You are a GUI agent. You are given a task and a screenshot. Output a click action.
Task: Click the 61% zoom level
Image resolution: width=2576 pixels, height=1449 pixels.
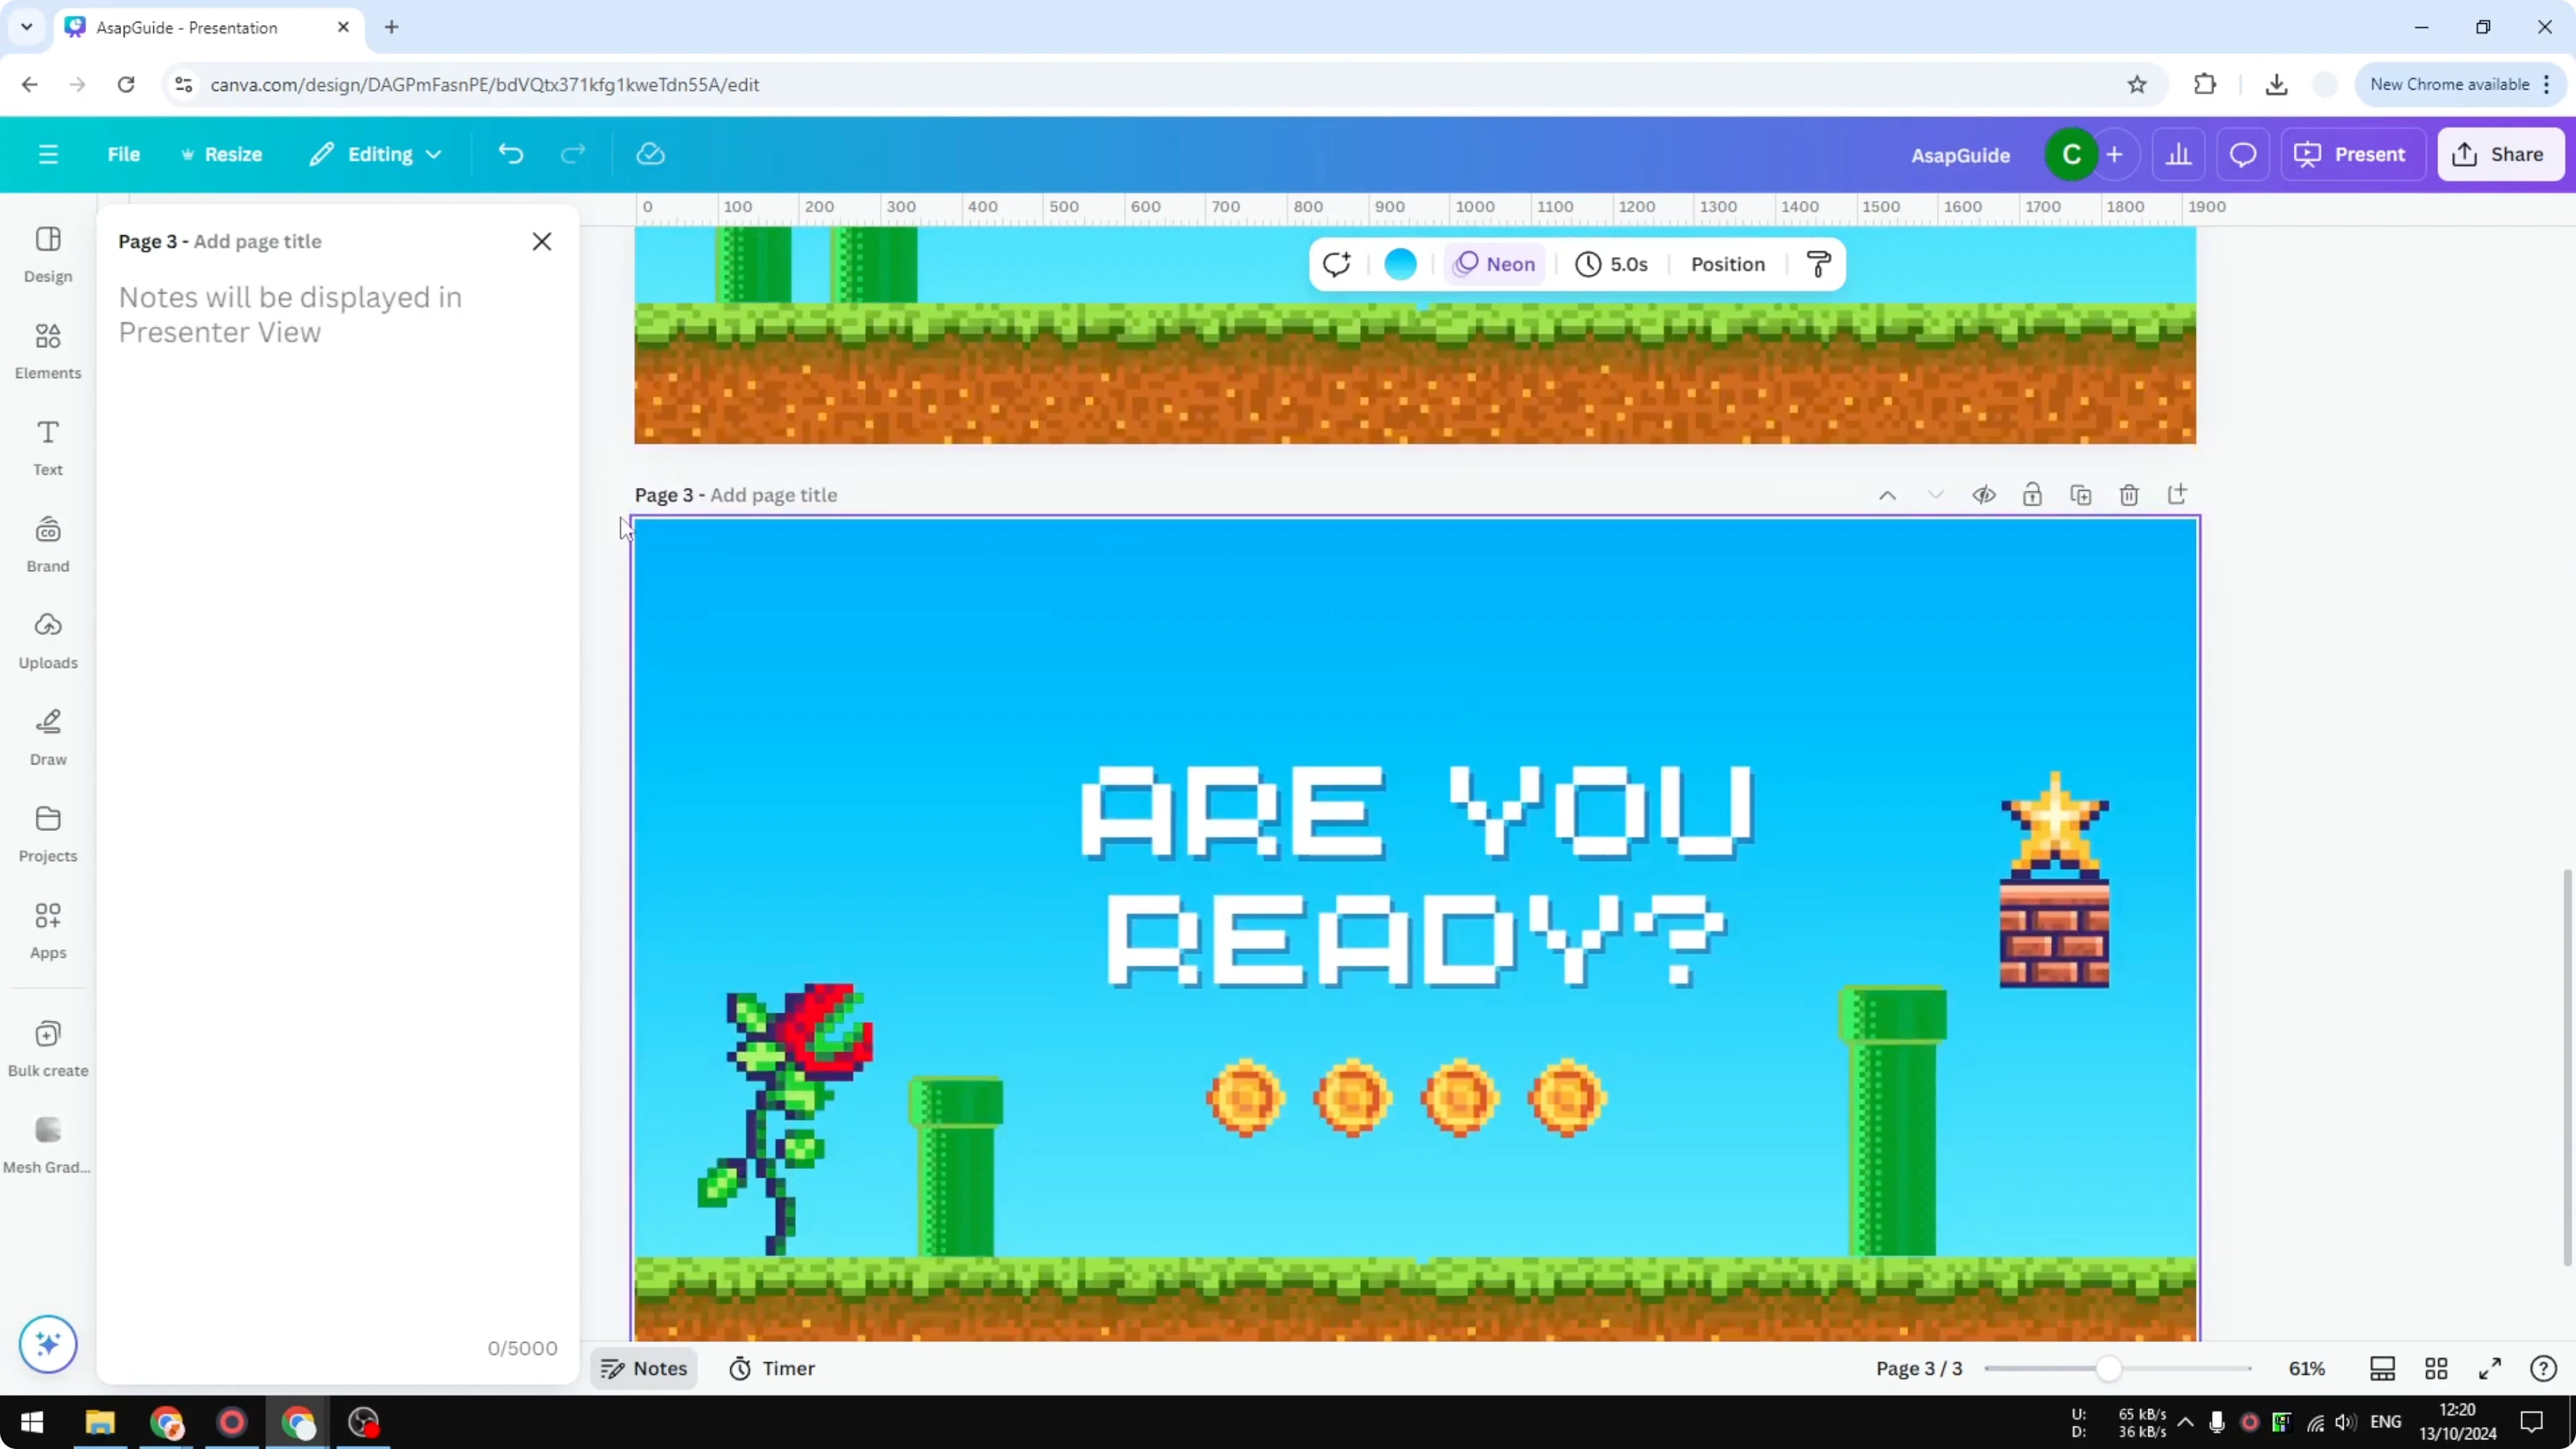tap(2307, 1368)
